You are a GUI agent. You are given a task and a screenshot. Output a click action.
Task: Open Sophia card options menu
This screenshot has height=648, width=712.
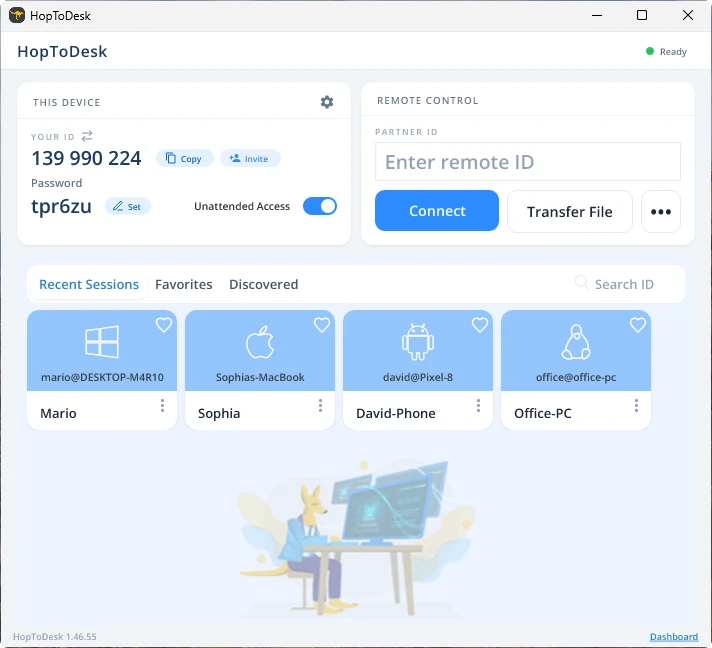320,406
